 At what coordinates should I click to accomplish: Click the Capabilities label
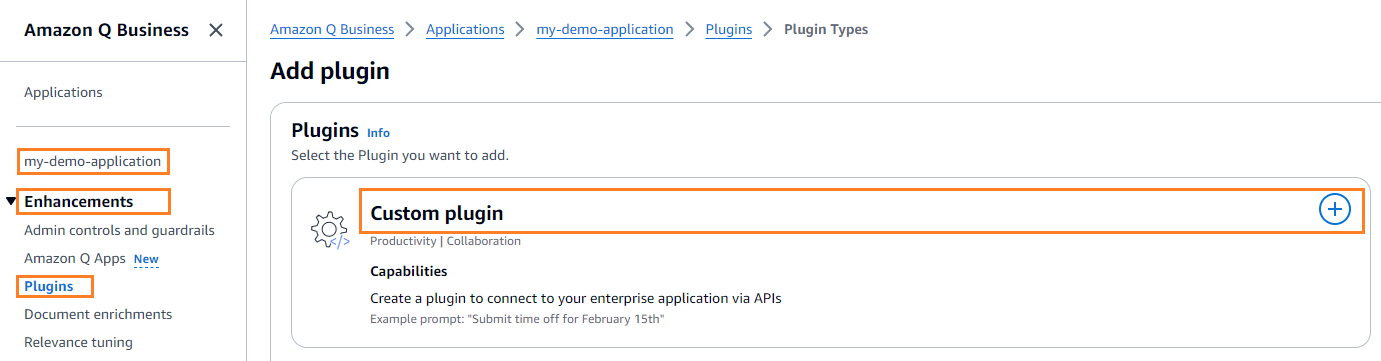(409, 271)
